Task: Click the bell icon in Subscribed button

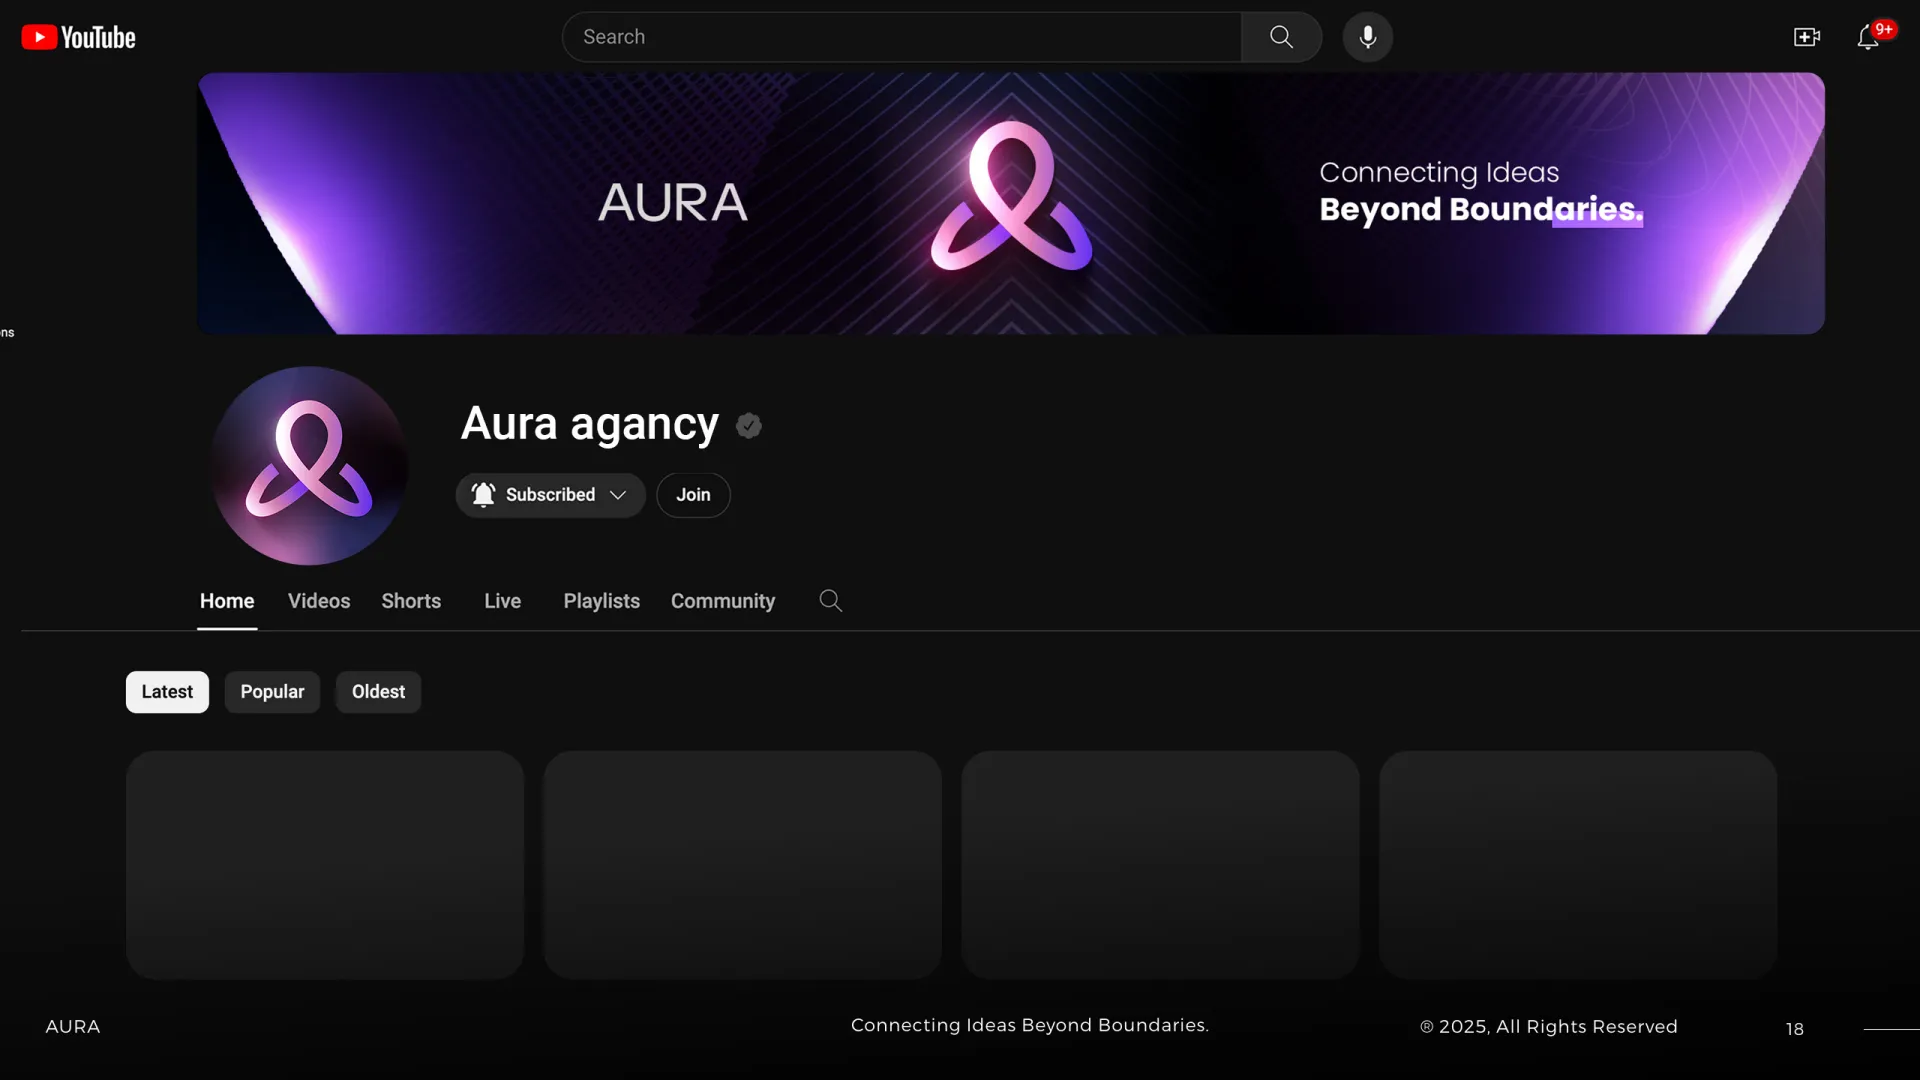Action: [x=483, y=494]
